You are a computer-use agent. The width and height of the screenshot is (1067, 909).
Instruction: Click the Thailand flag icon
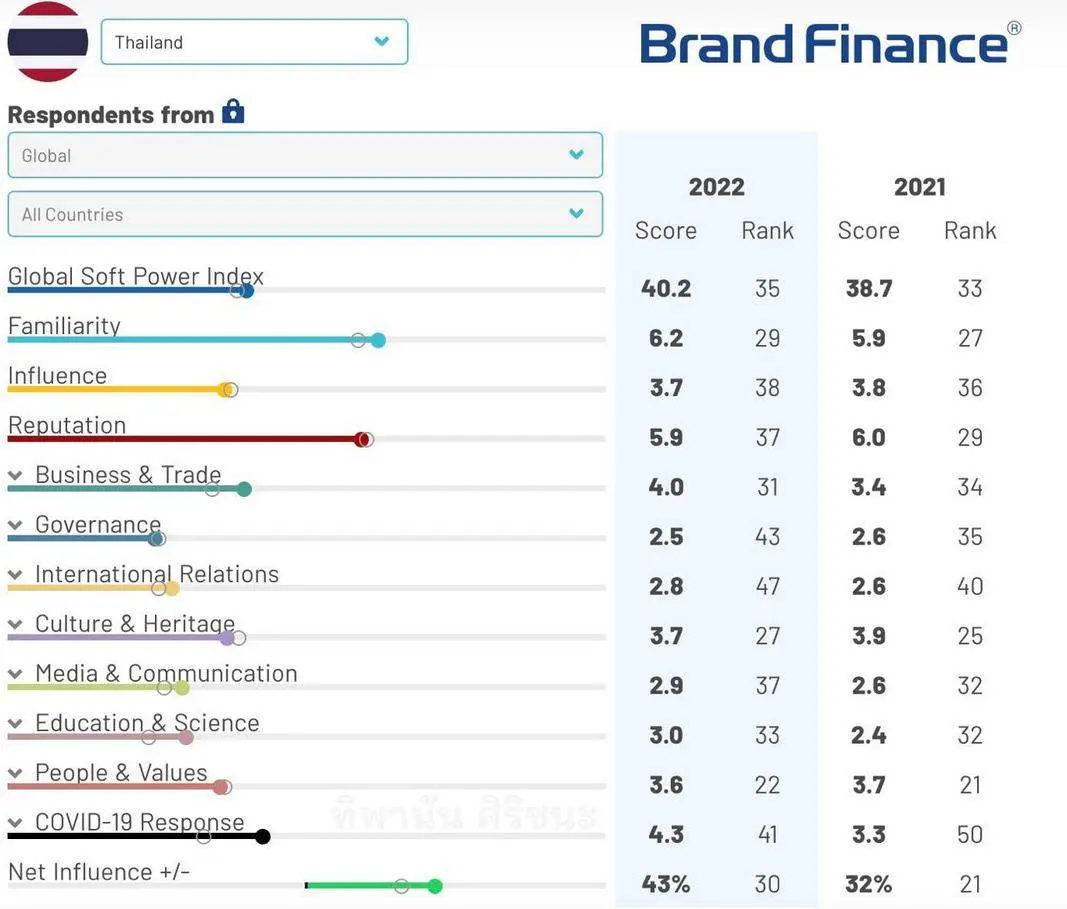coord(47,42)
